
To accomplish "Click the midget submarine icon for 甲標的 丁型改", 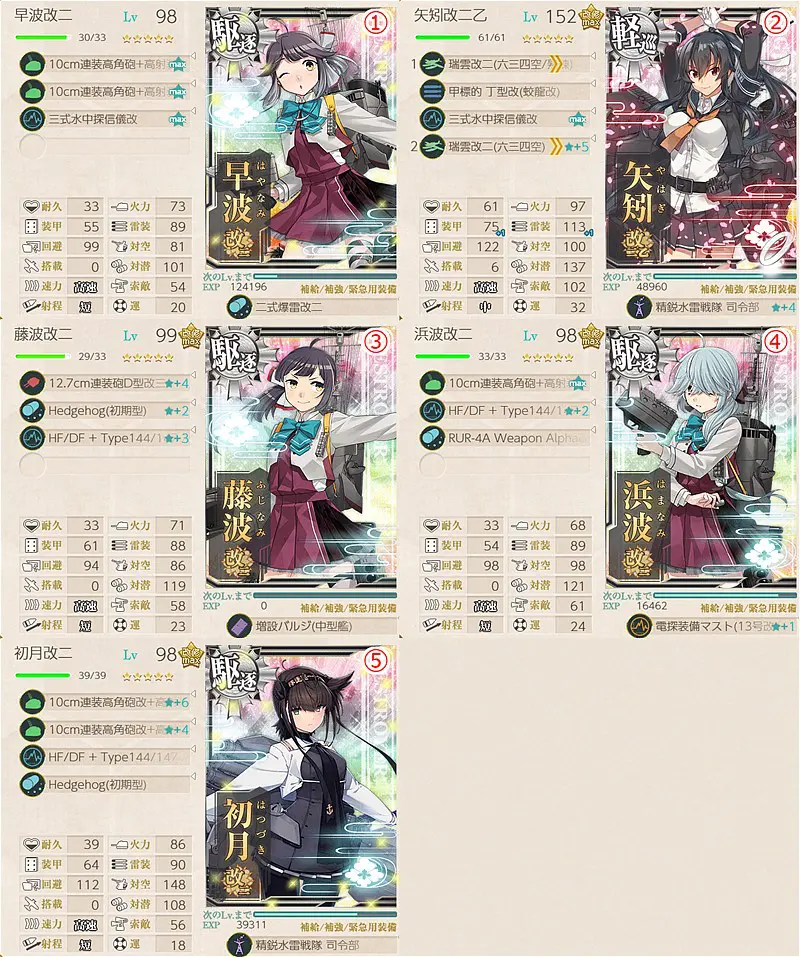I will (x=432, y=92).
